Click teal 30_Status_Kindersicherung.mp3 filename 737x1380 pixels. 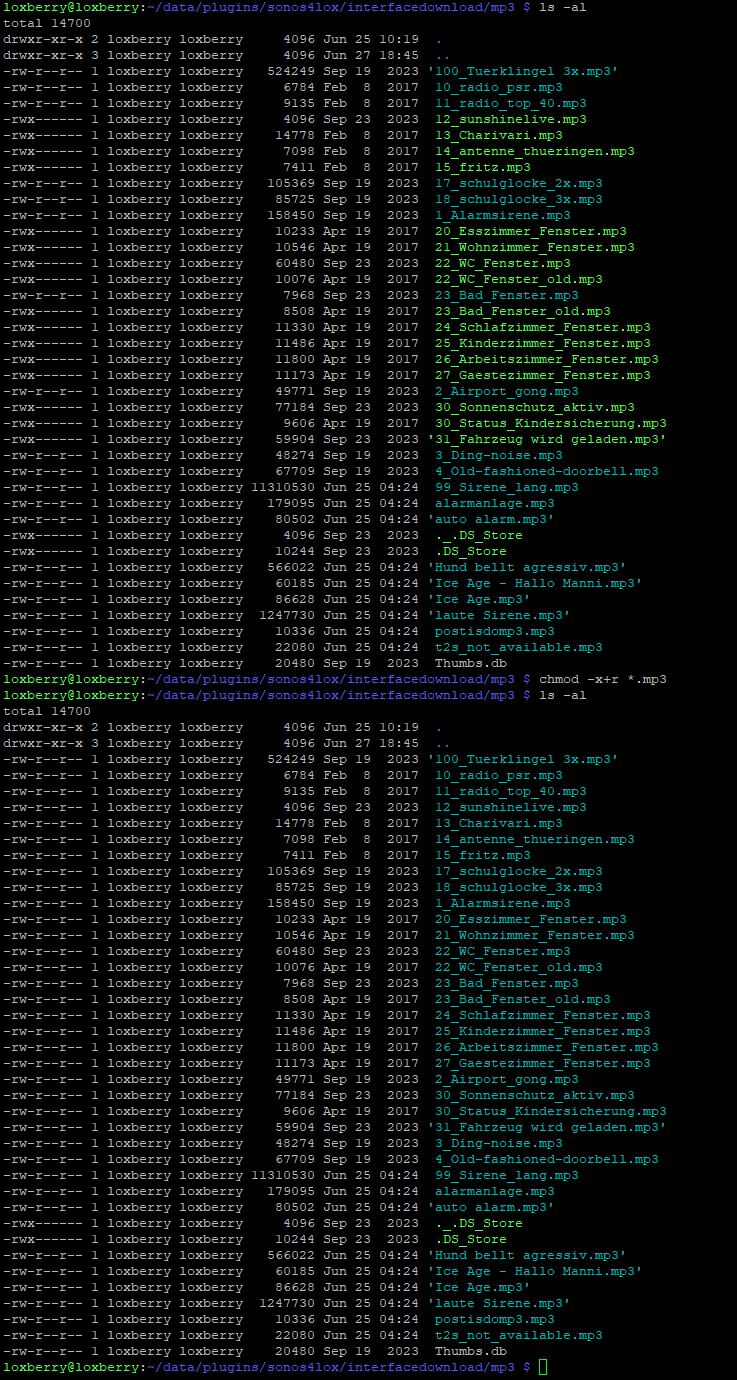[551, 1111]
